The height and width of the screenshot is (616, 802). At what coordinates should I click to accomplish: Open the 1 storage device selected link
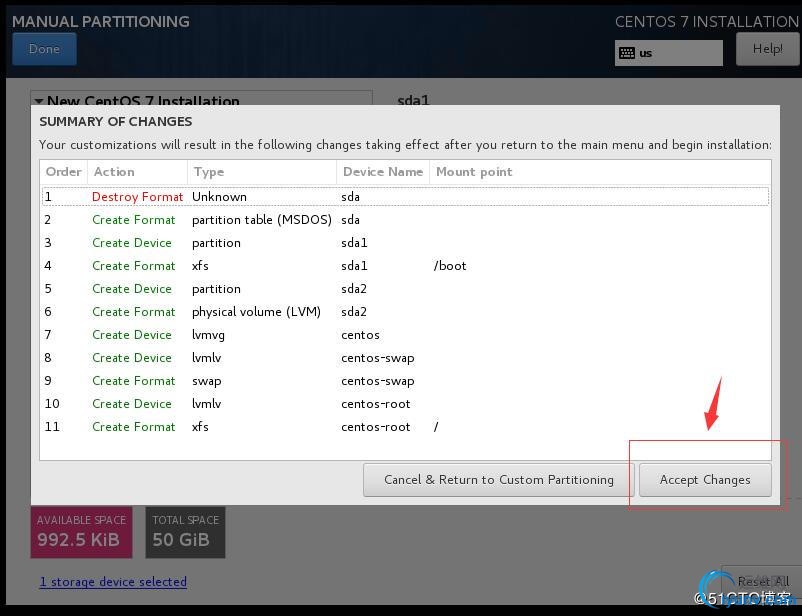pos(113,582)
